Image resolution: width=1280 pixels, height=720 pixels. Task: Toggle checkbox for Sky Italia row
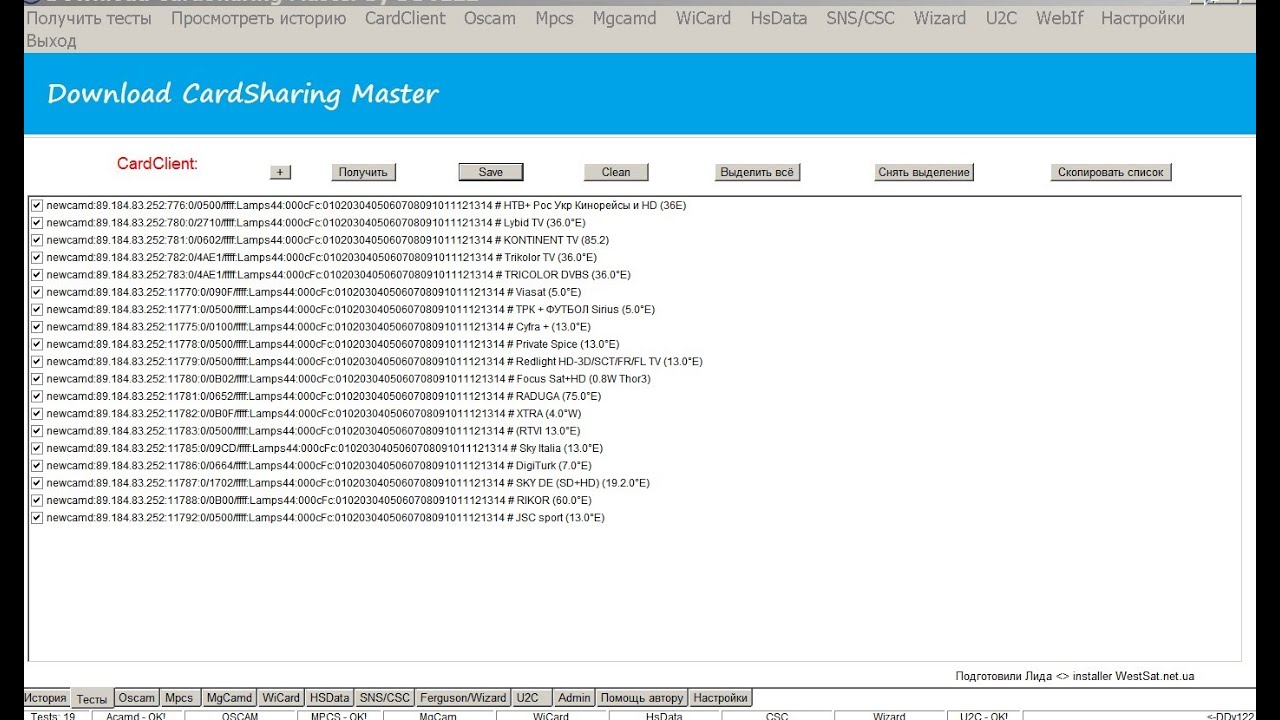click(37, 448)
